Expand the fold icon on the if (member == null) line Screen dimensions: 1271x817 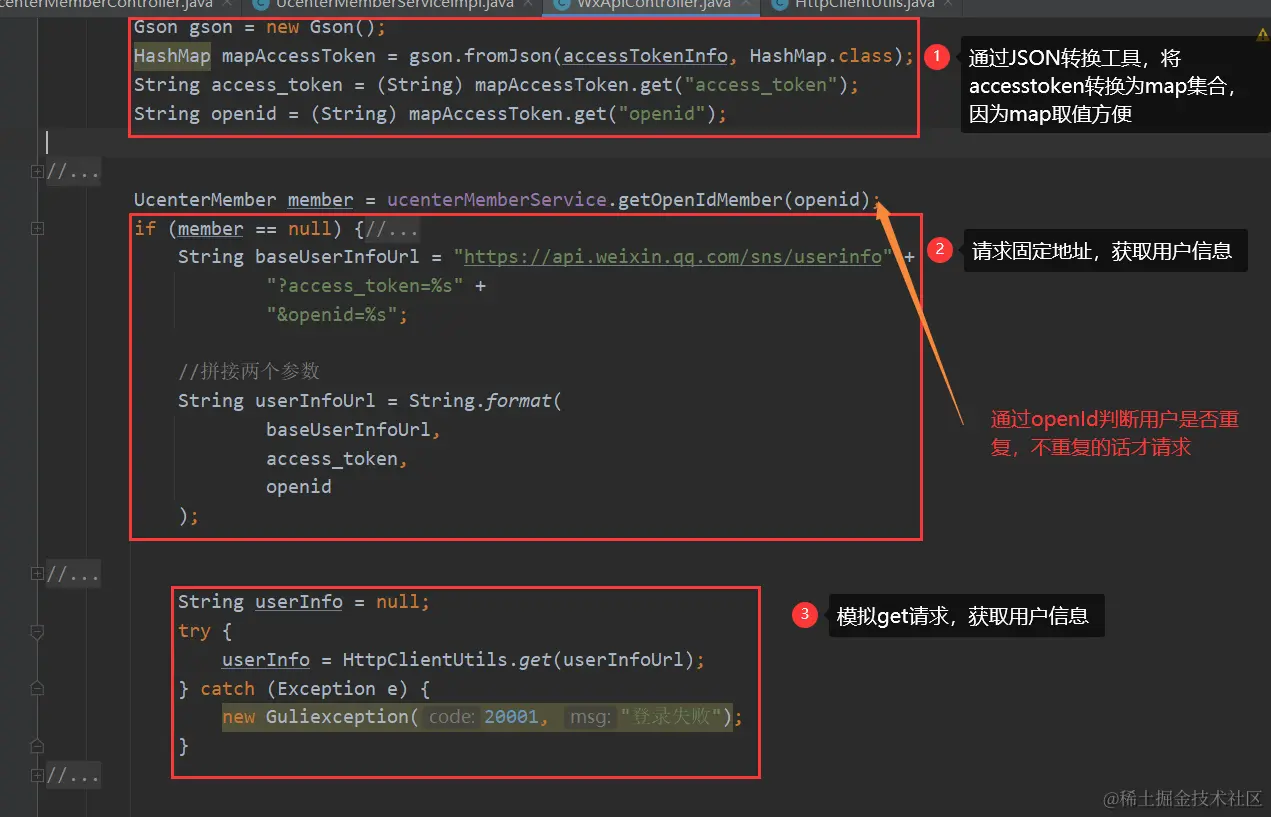tap(37, 229)
